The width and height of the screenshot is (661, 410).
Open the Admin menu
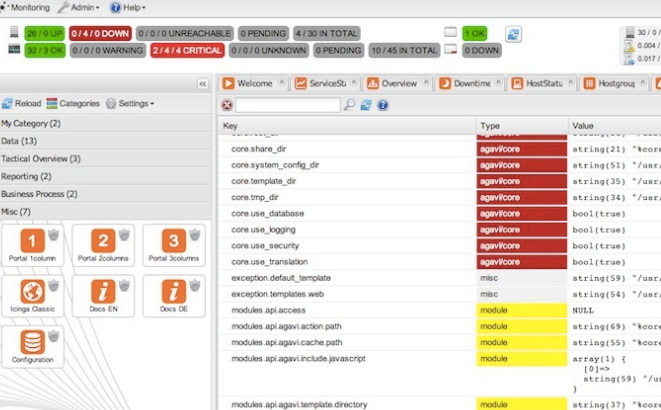coord(78,7)
